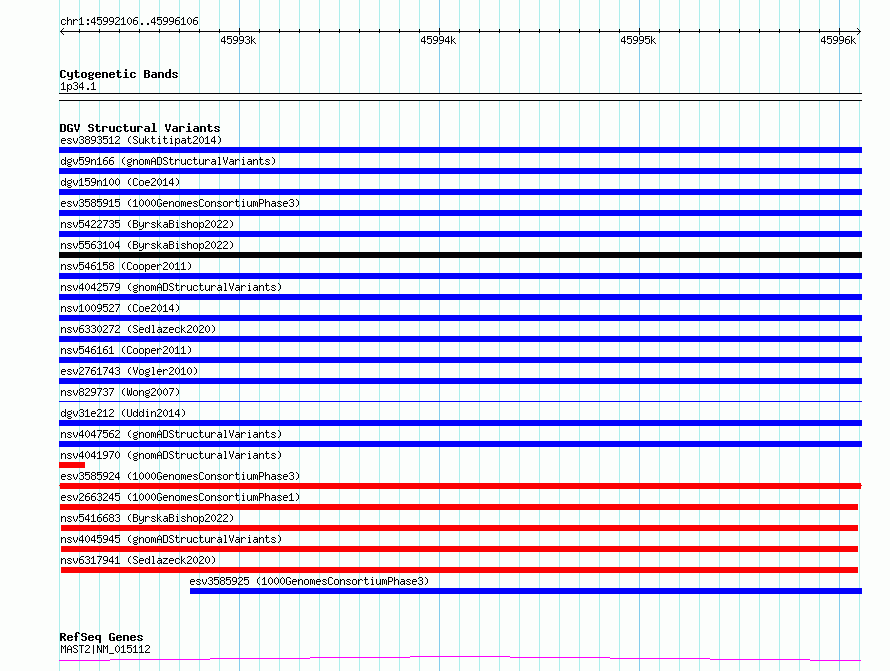
Task: Open esv3585925 (1000GenomesConsortiumPhase3) label
Action: point(309,581)
